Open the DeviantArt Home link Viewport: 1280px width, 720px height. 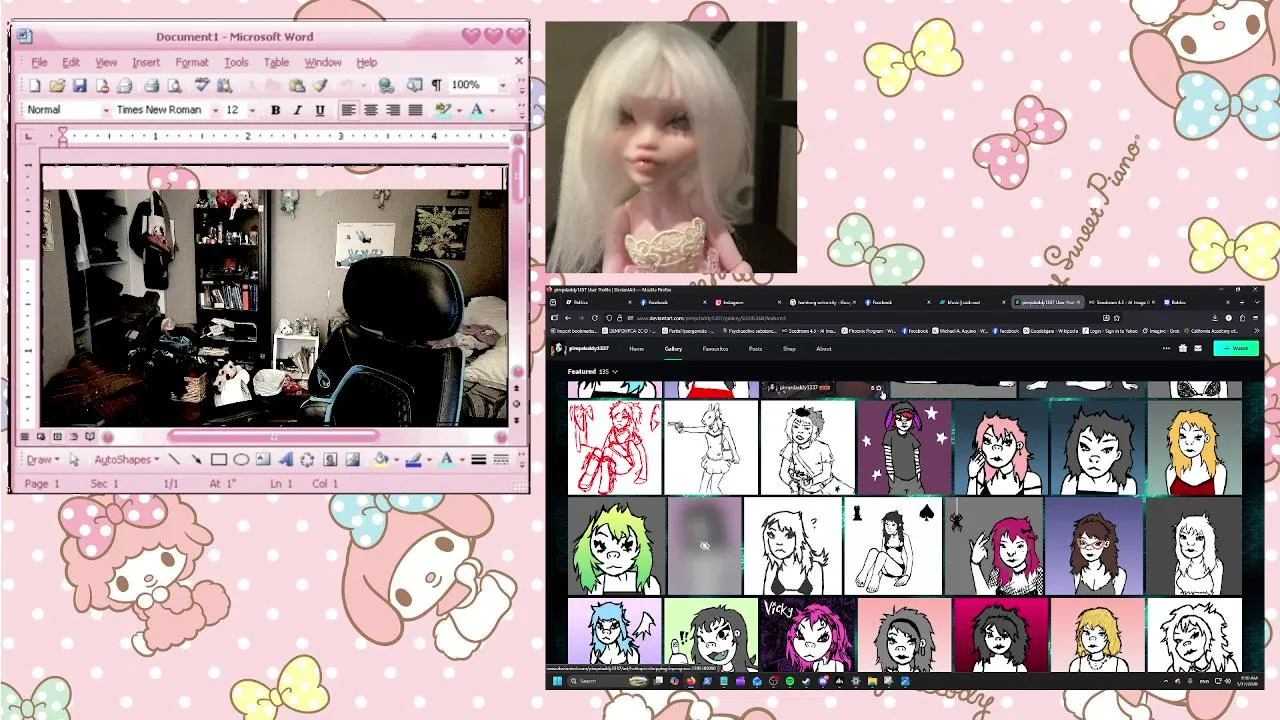(637, 349)
